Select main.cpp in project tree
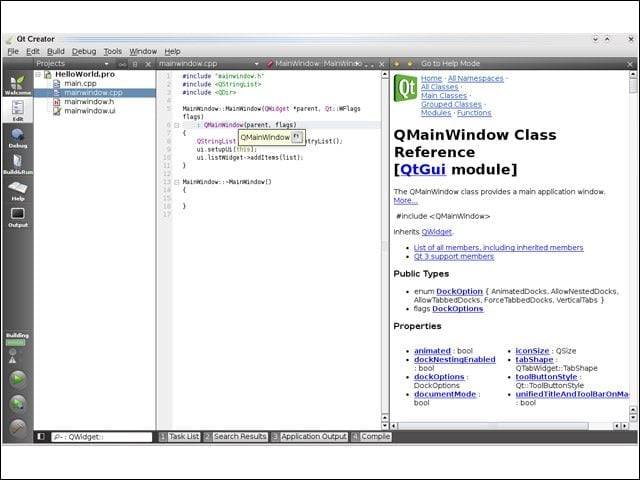This screenshot has width=640, height=480. [80, 83]
